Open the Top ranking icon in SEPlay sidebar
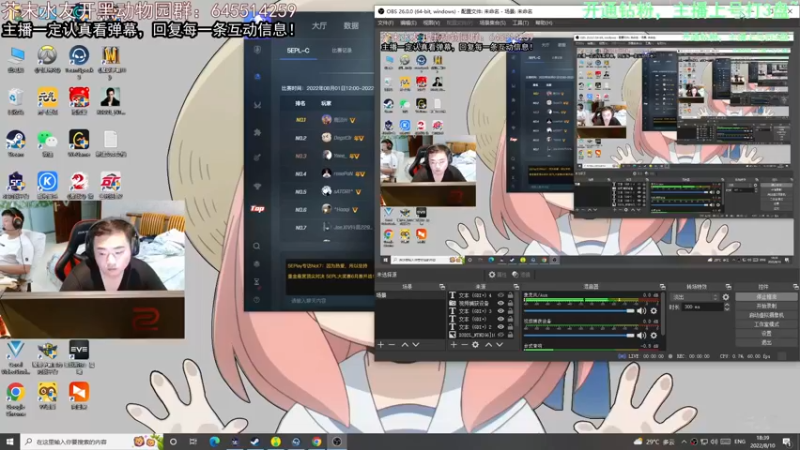 point(257,209)
